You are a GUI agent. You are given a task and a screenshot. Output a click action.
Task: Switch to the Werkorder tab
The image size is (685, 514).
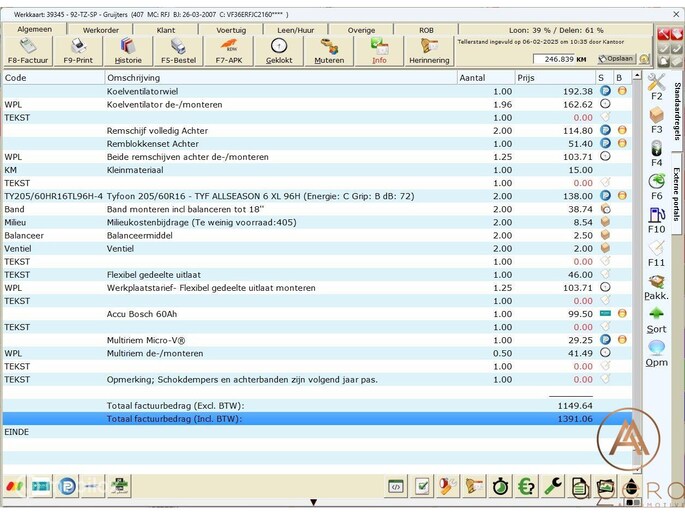click(100, 30)
